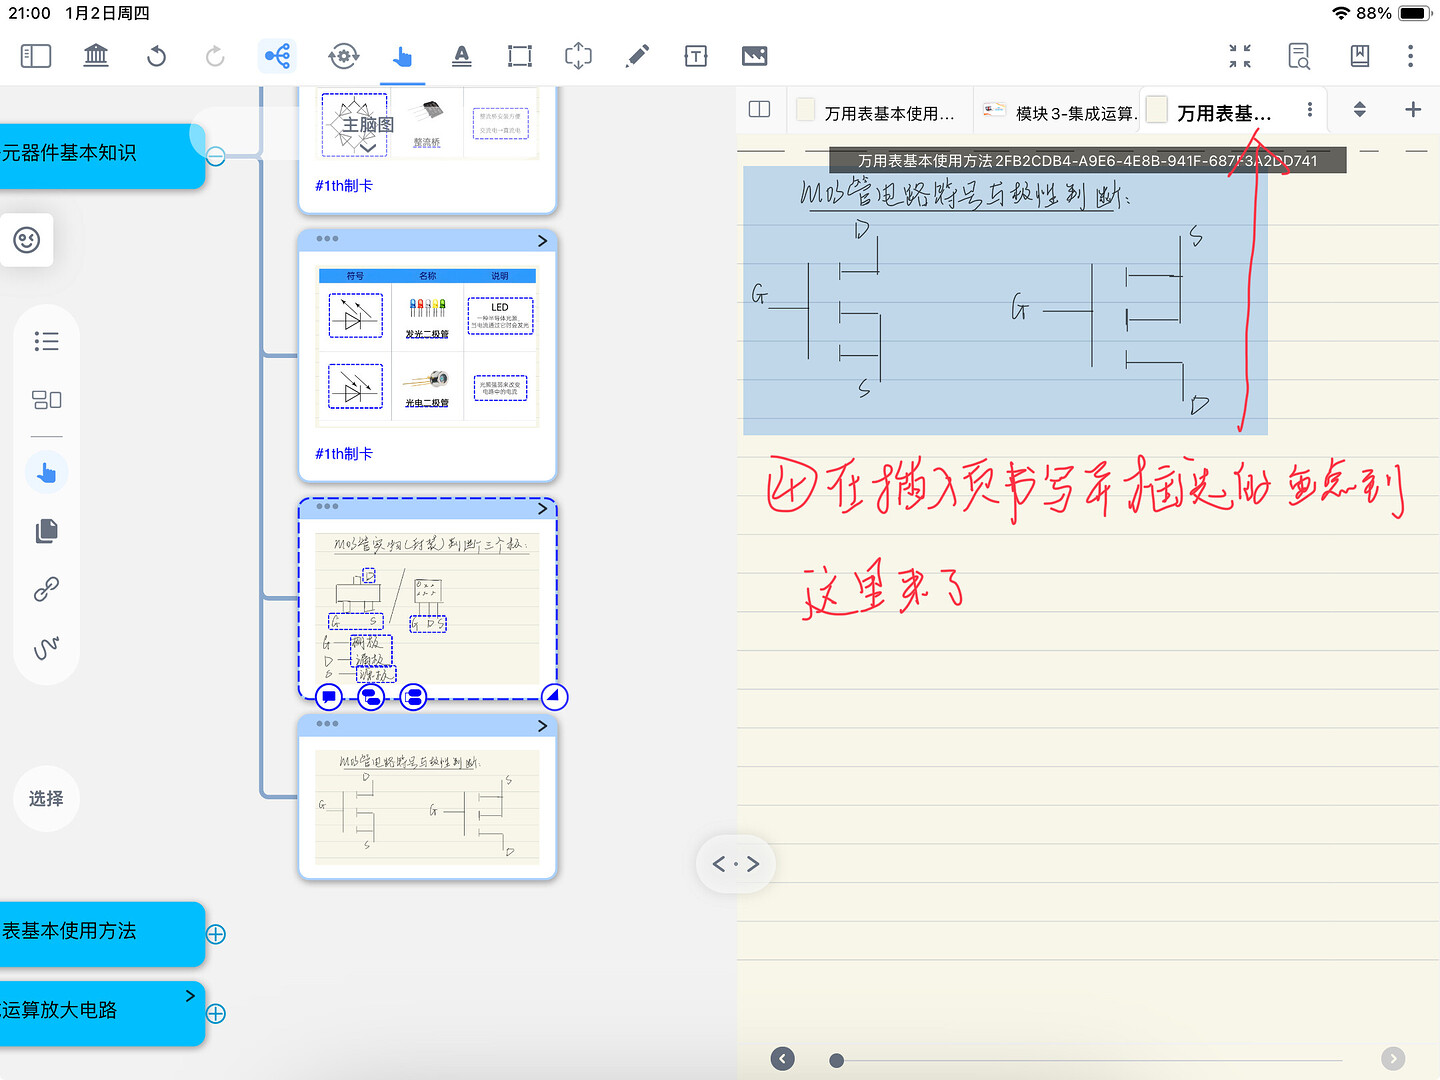The width and height of the screenshot is (1440, 1080).
Task: Open the document search icon
Action: pos(1299,56)
